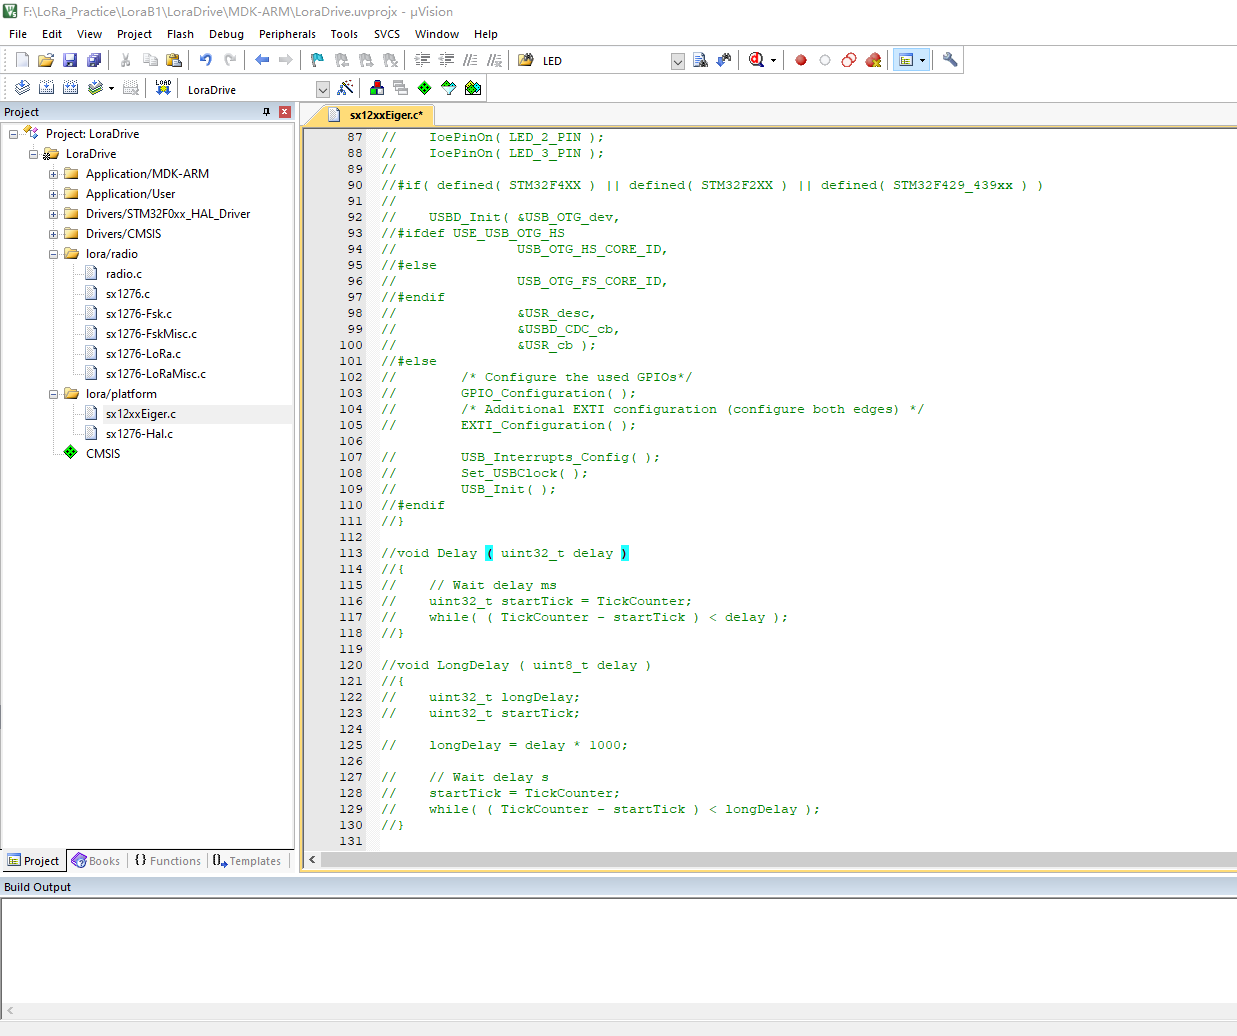Image resolution: width=1237 pixels, height=1036 pixels.
Task: Pin the Project panel
Action: (x=266, y=112)
